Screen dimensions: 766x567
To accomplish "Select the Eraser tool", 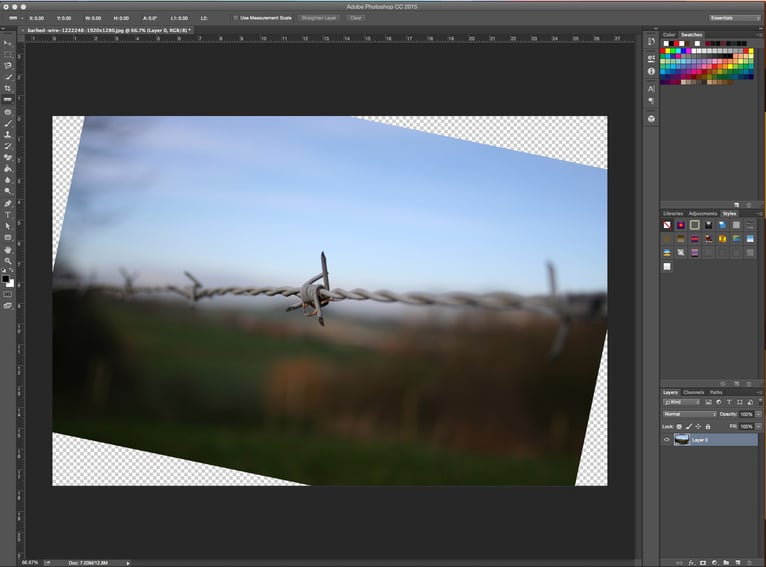I will tap(8, 157).
